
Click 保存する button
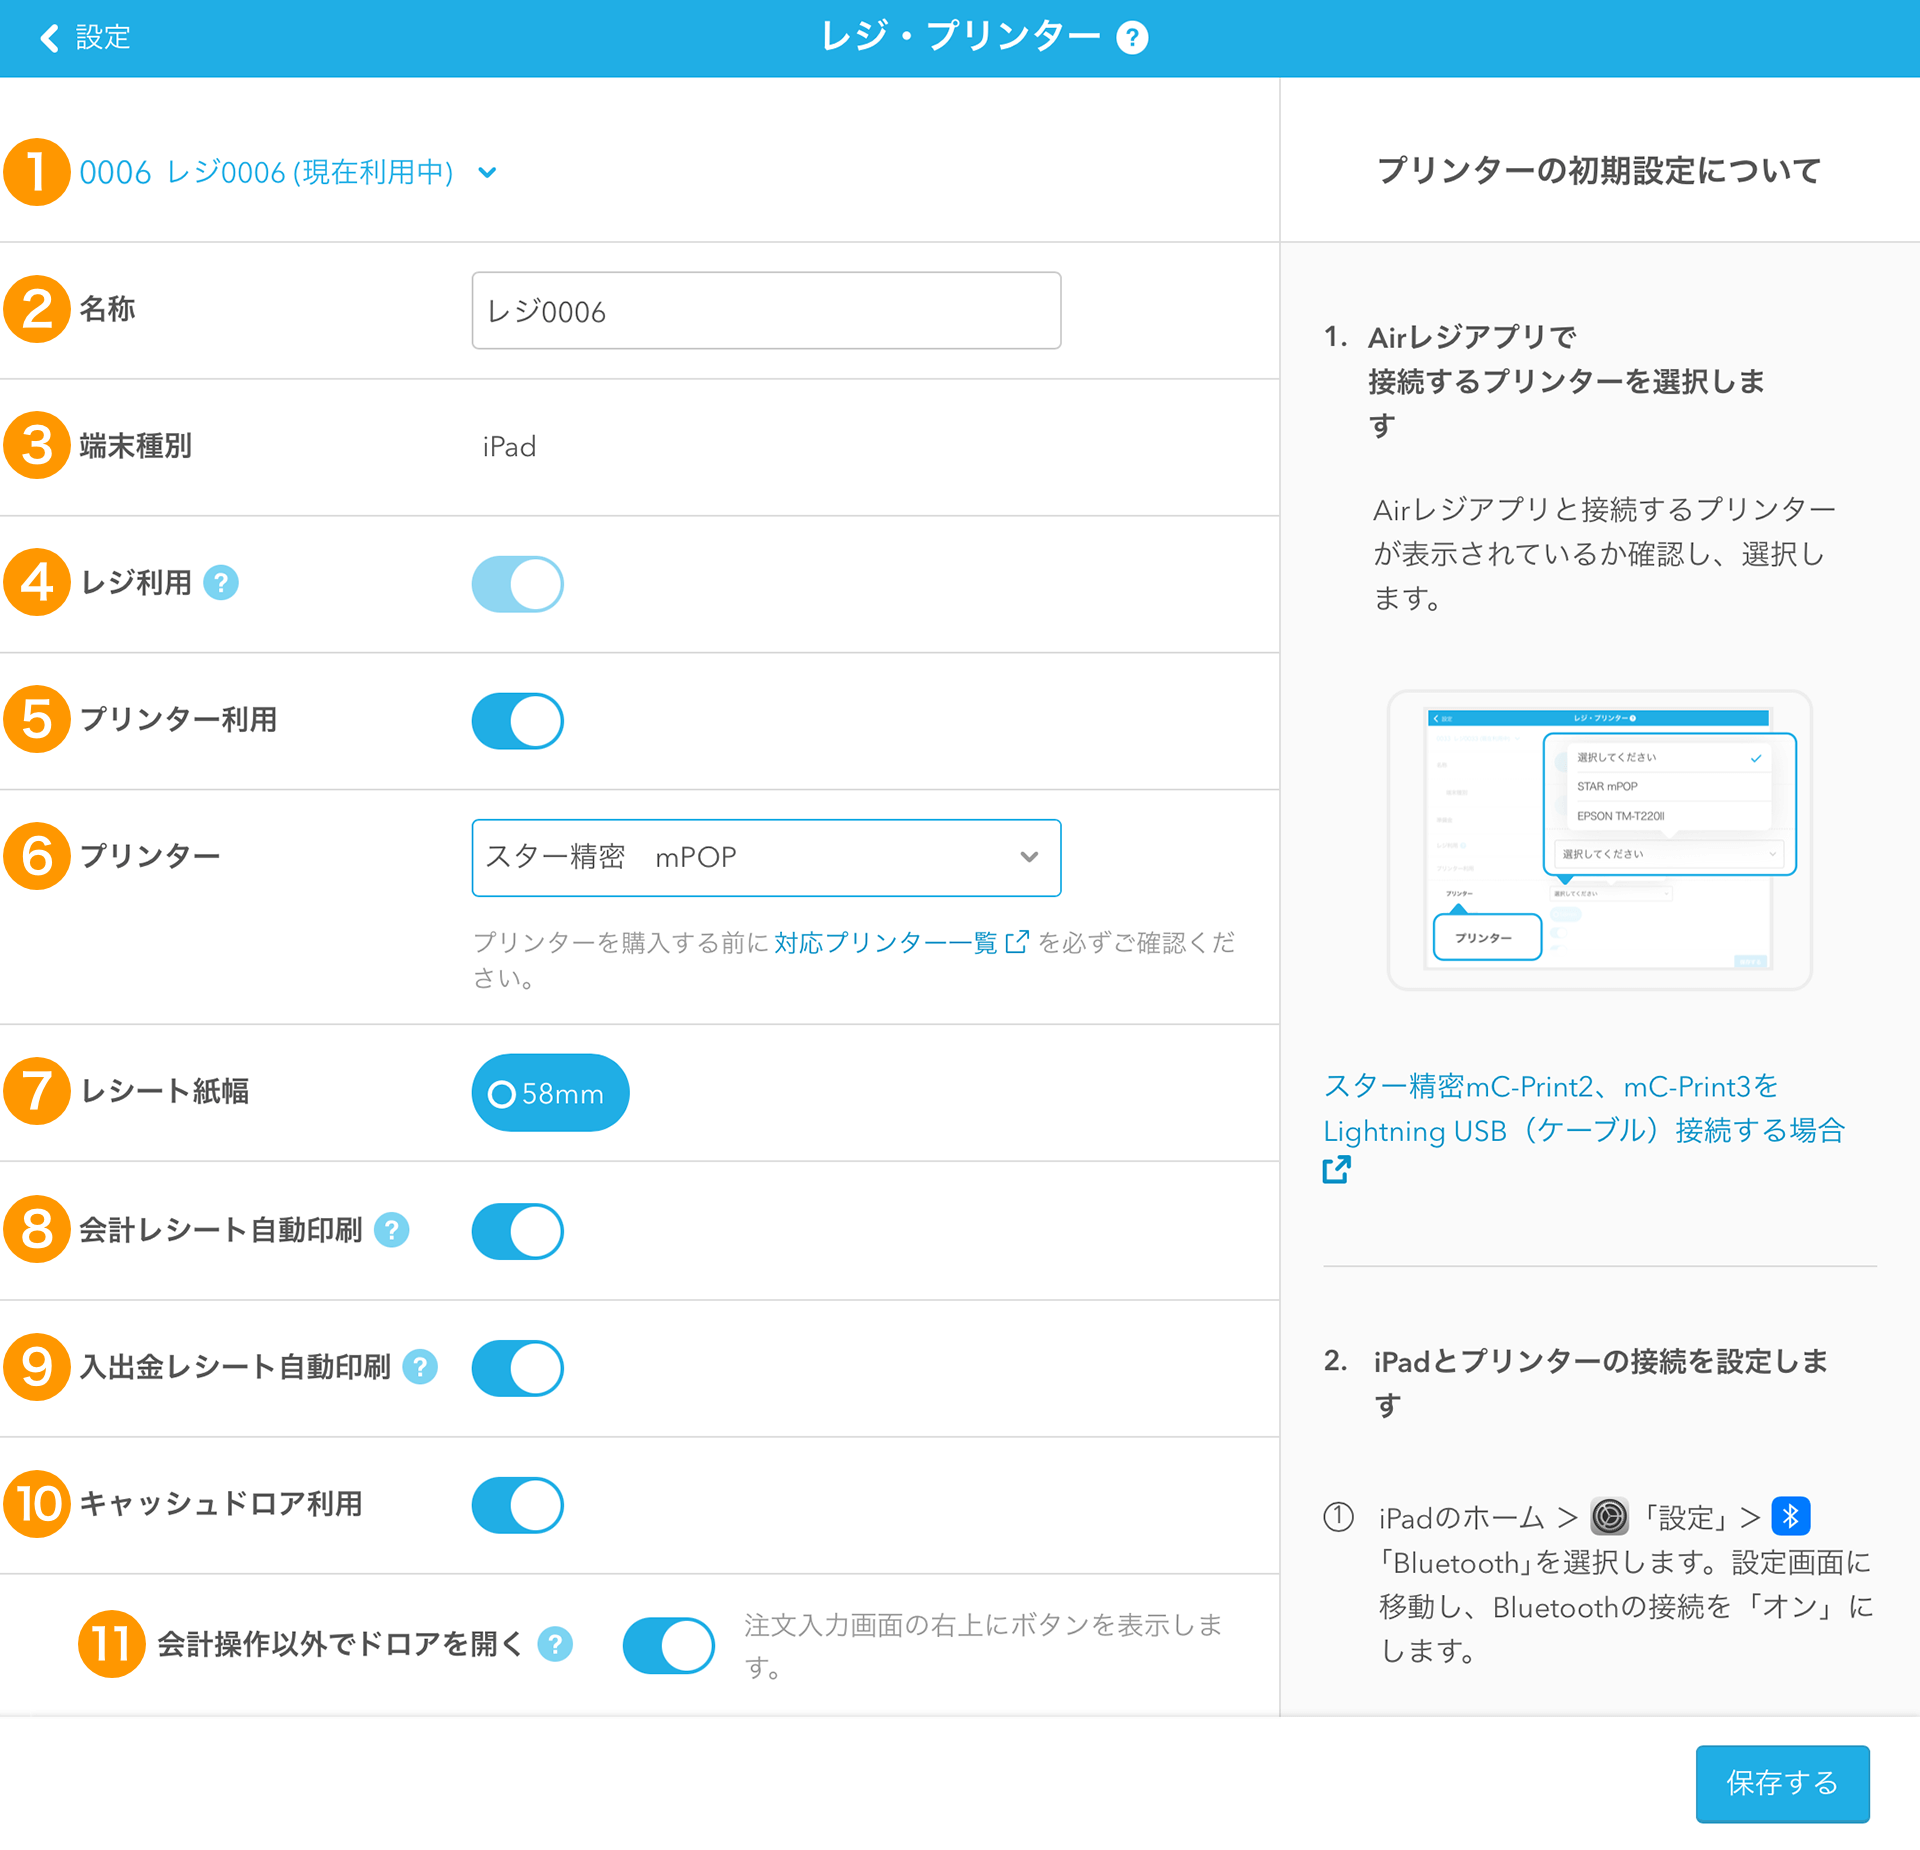[x=1781, y=1783]
